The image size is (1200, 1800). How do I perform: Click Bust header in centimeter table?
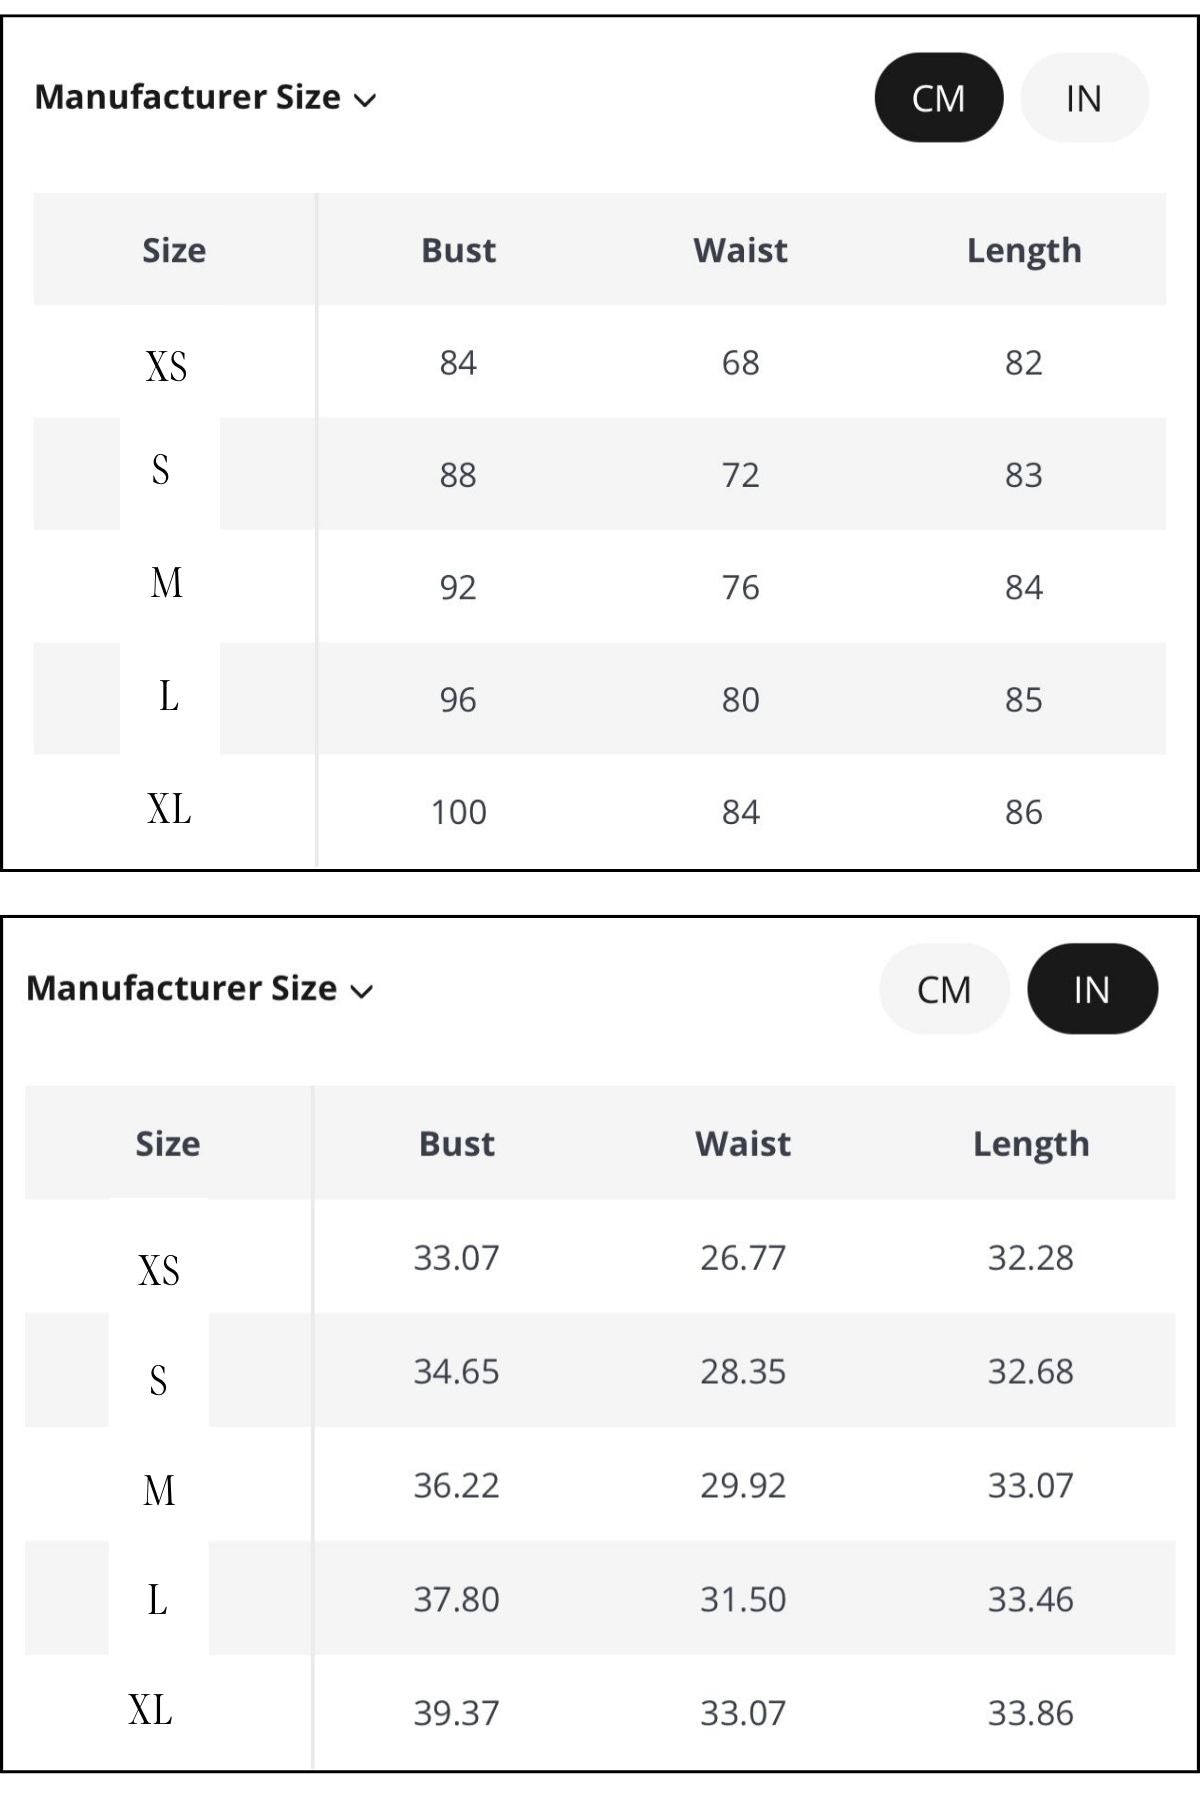point(458,250)
